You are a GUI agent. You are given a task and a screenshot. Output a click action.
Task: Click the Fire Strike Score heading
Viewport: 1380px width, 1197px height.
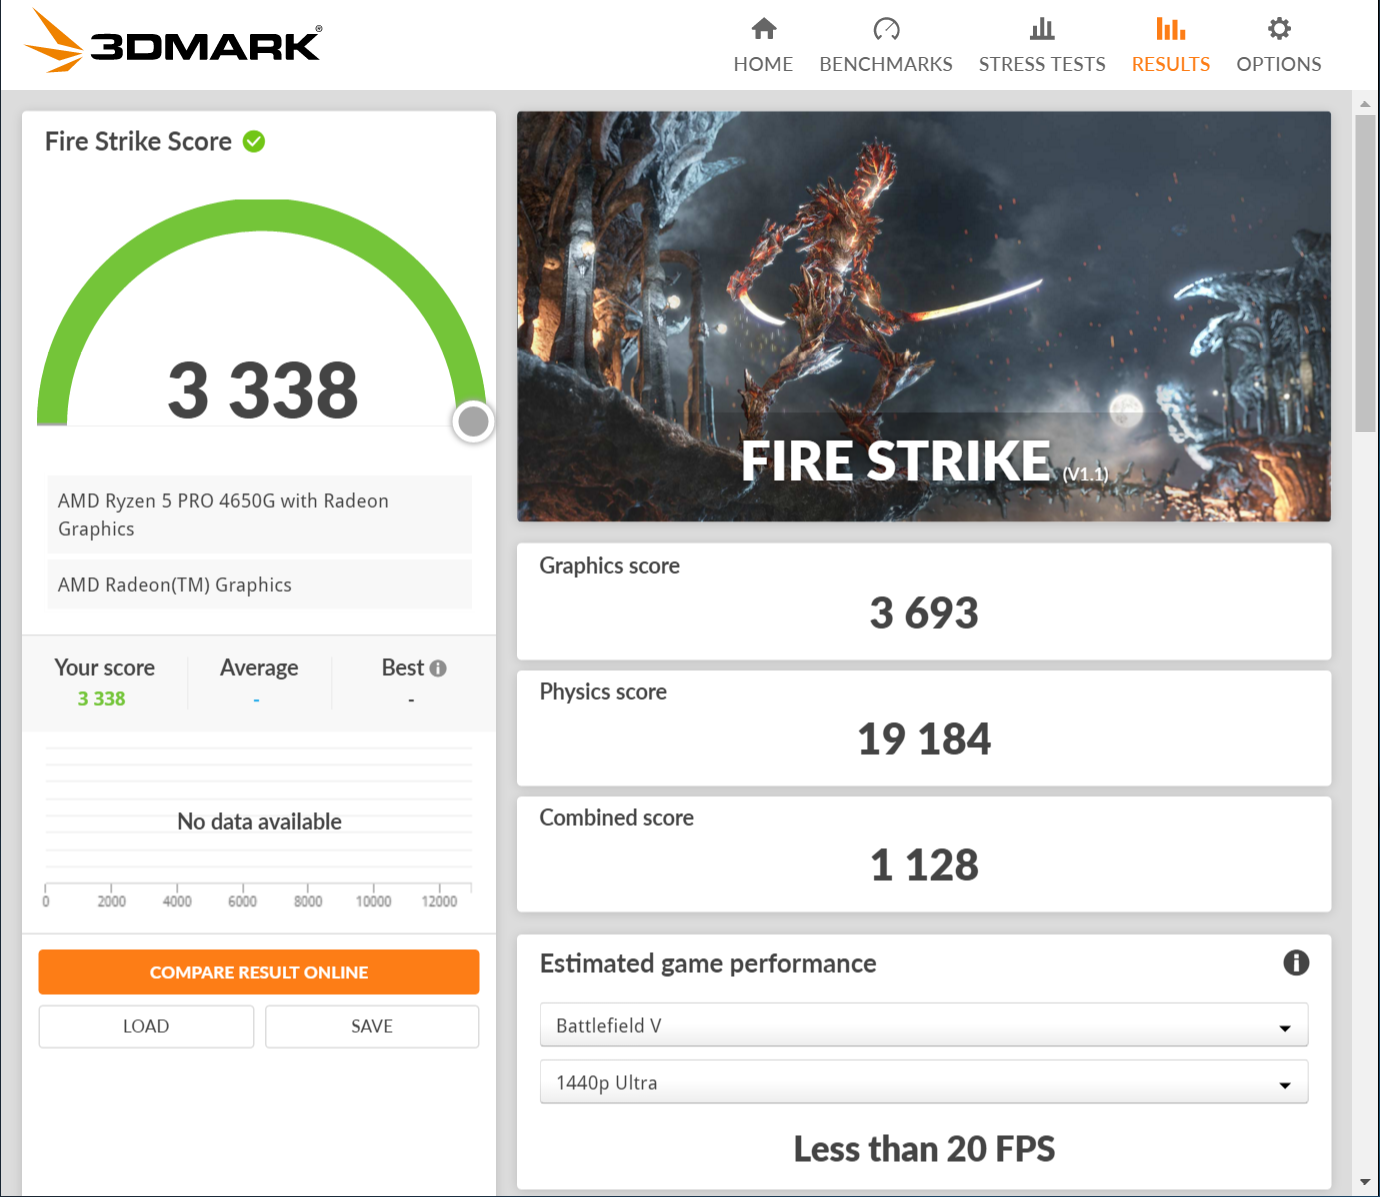tap(138, 142)
